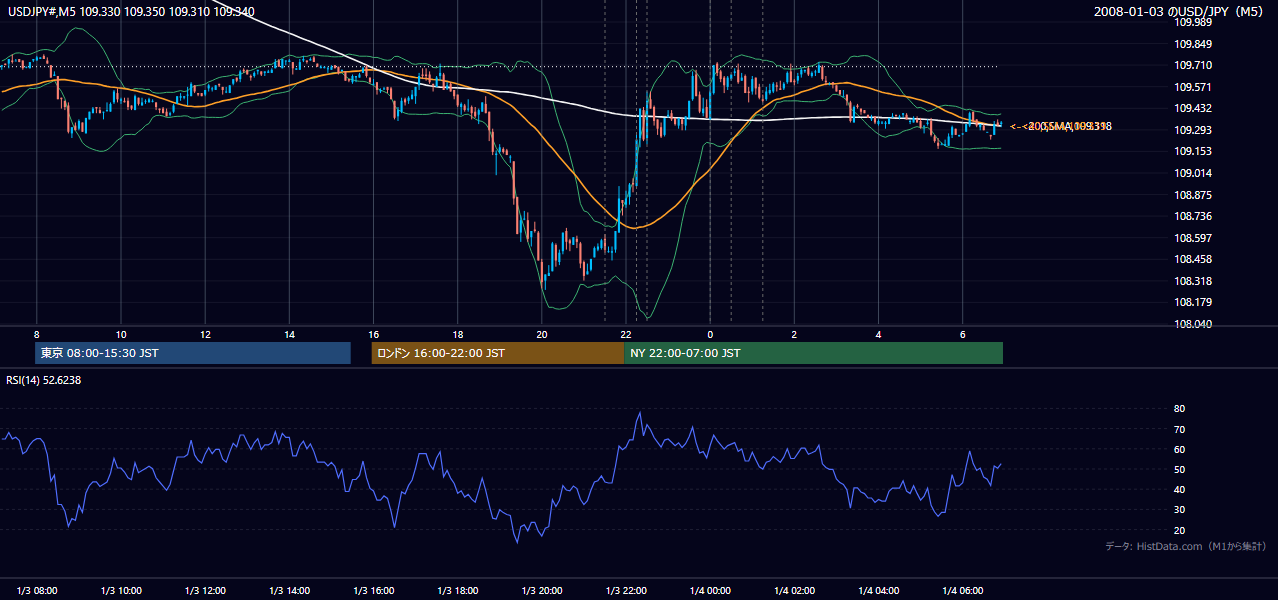
Task: Click the RSI 30 level label
Action: (x=1180, y=510)
